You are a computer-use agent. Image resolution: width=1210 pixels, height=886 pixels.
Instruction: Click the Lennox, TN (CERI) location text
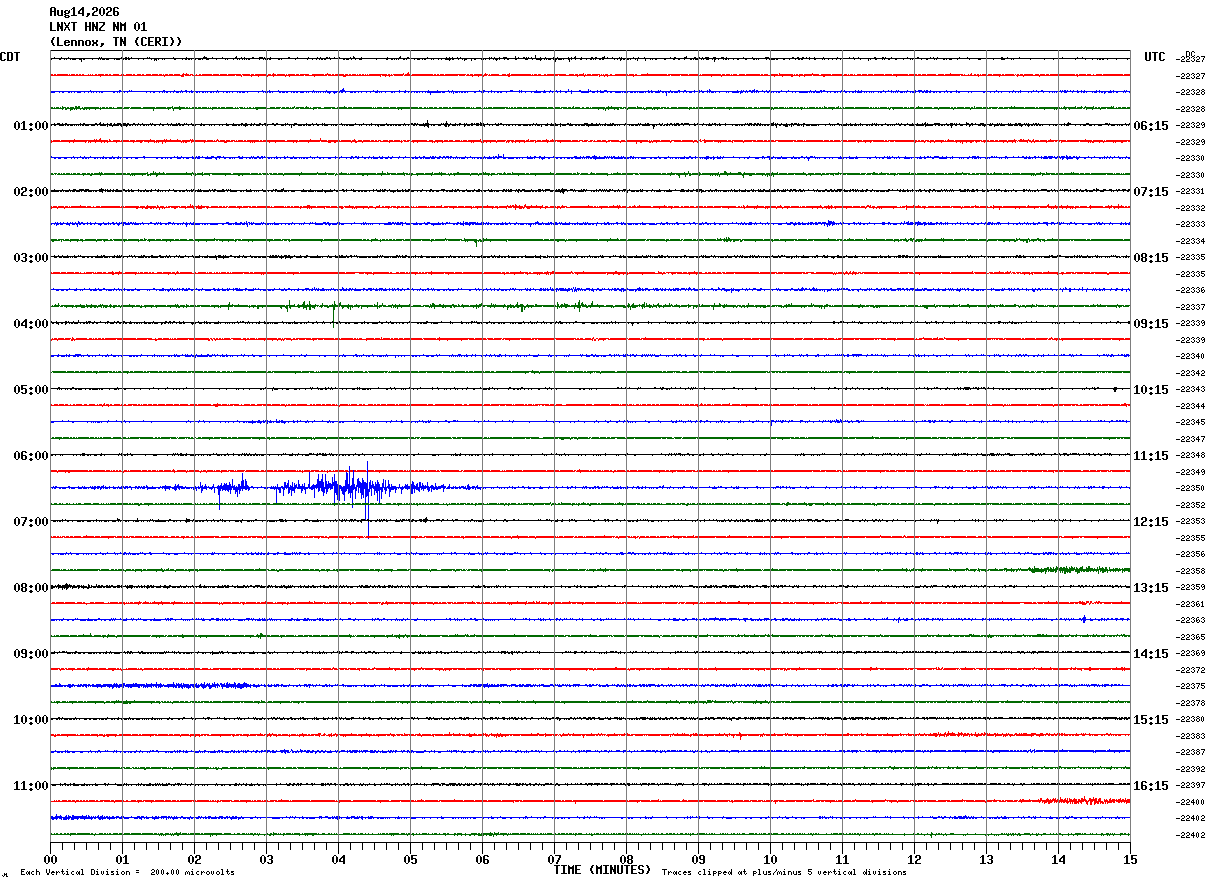[116, 42]
